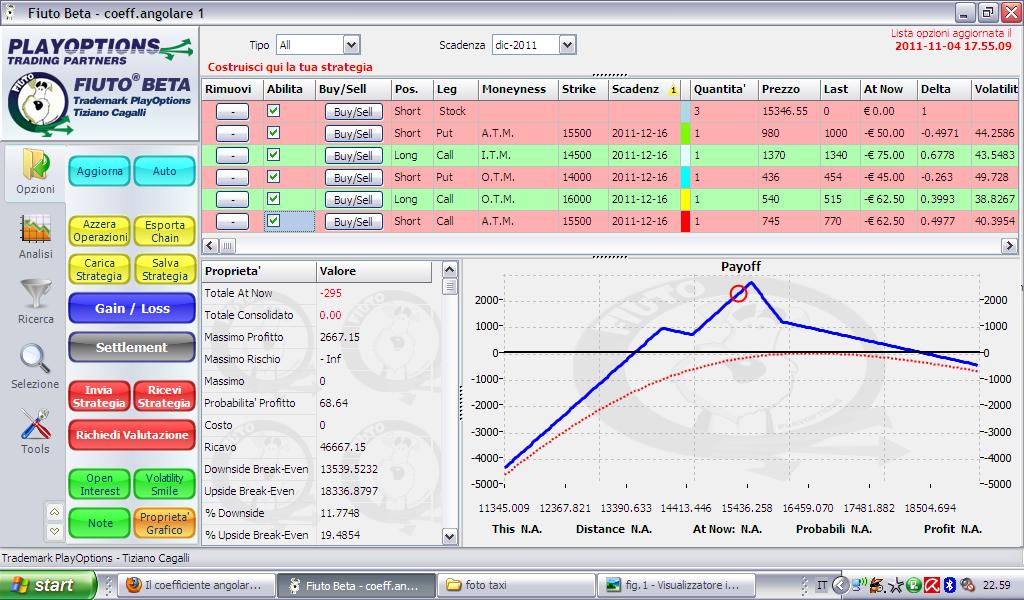Click the red color swatch of Short Call row

click(685, 221)
